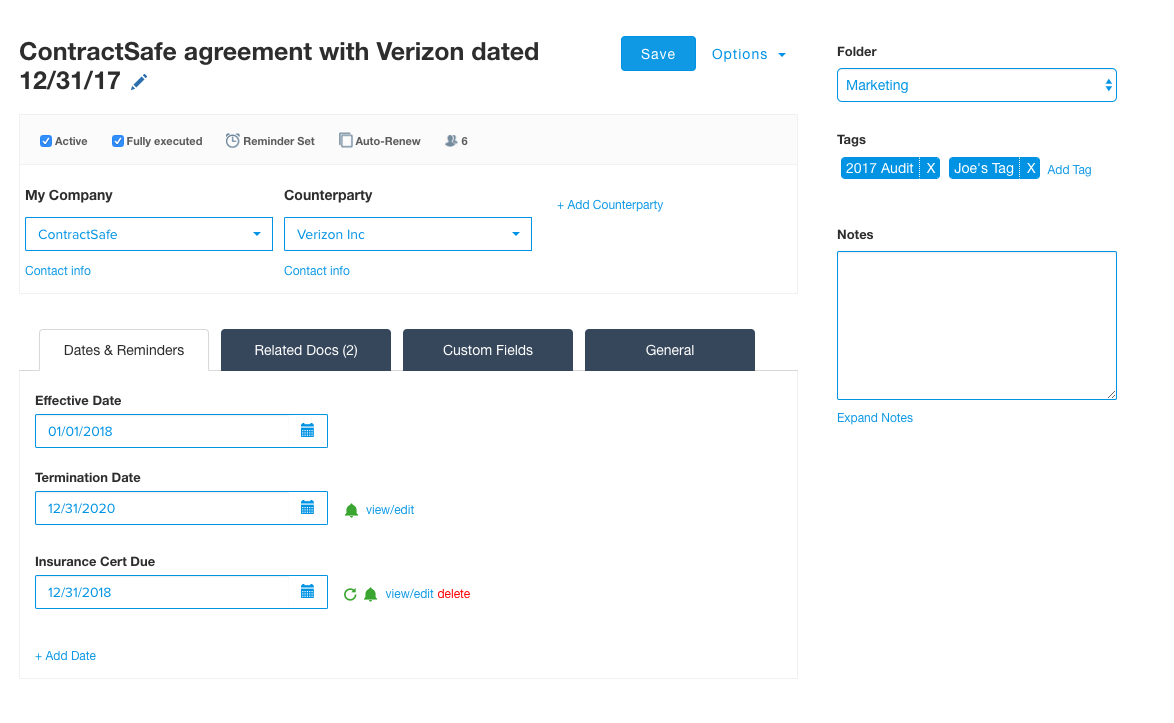Screen dimensions: 1174x723
Task: Toggle the Auto-Renew option
Action: (346, 141)
